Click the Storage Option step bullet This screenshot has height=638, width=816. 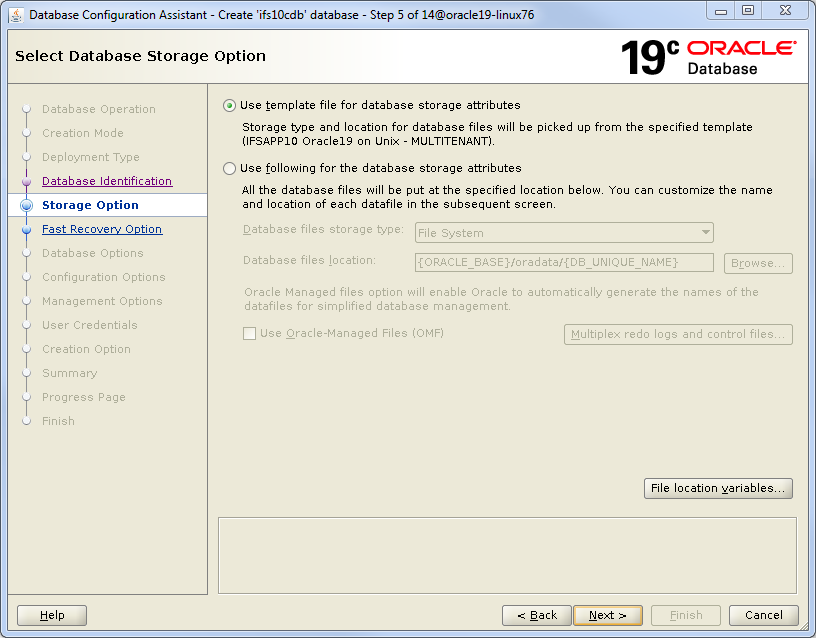27,205
